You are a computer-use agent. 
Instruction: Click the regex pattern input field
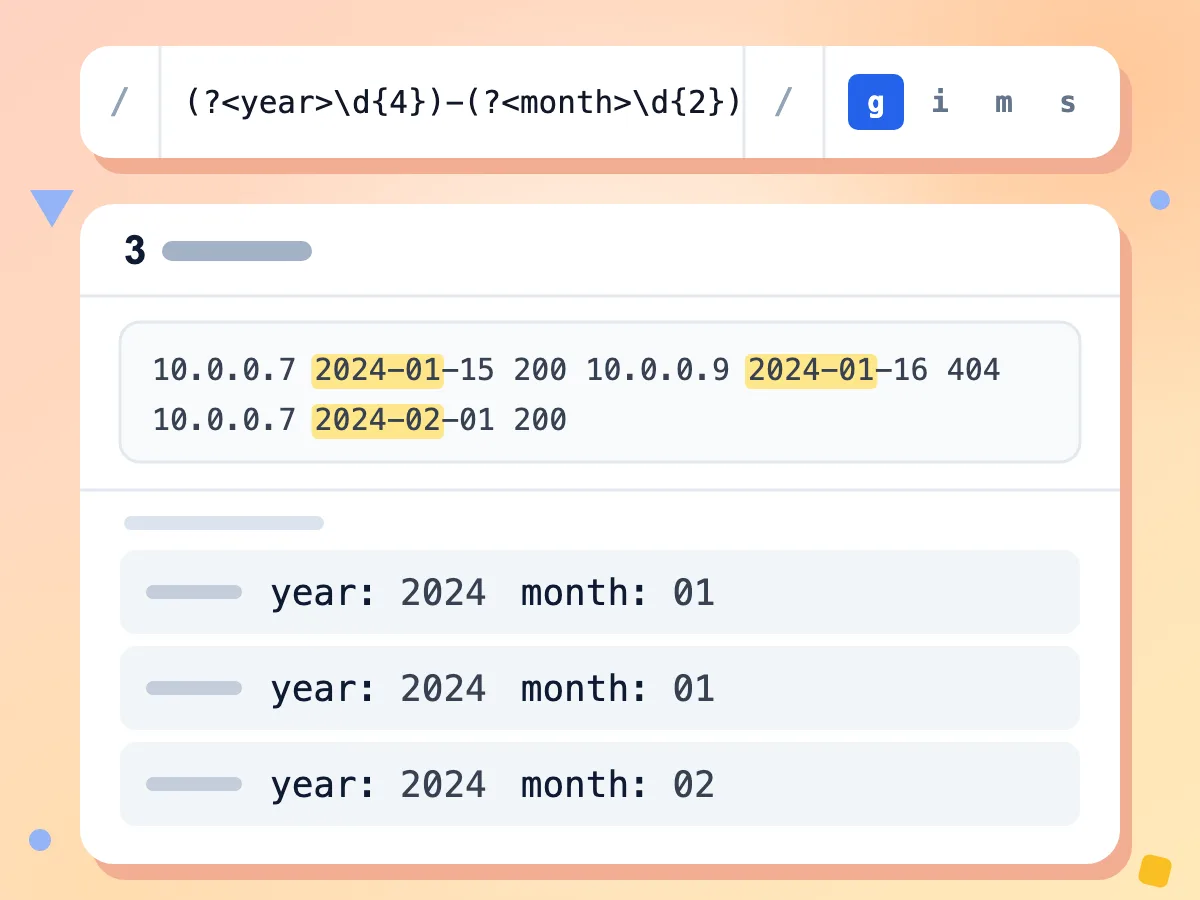tap(452, 102)
